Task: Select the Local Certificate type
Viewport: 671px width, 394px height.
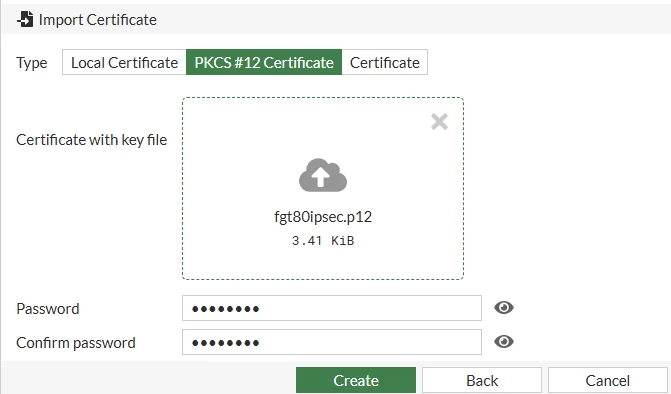Action: (124, 62)
